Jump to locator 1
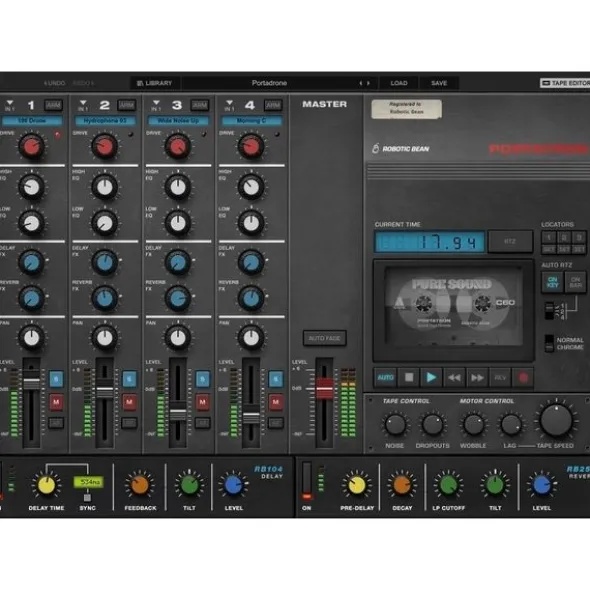The height and width of the screenshot is (591, 590). (x=549, y=237)
